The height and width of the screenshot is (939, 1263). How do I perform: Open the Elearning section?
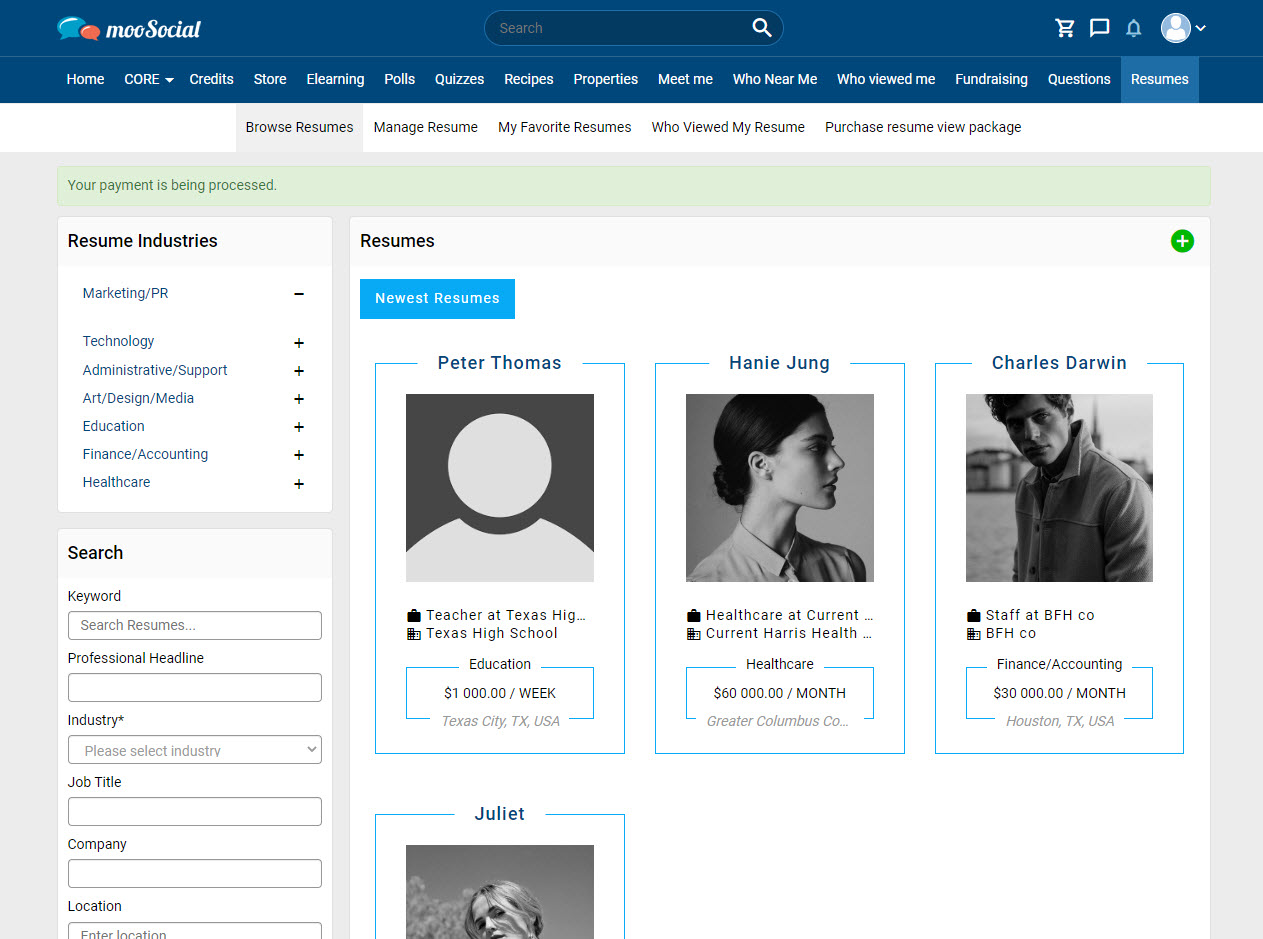pos(335,79)
